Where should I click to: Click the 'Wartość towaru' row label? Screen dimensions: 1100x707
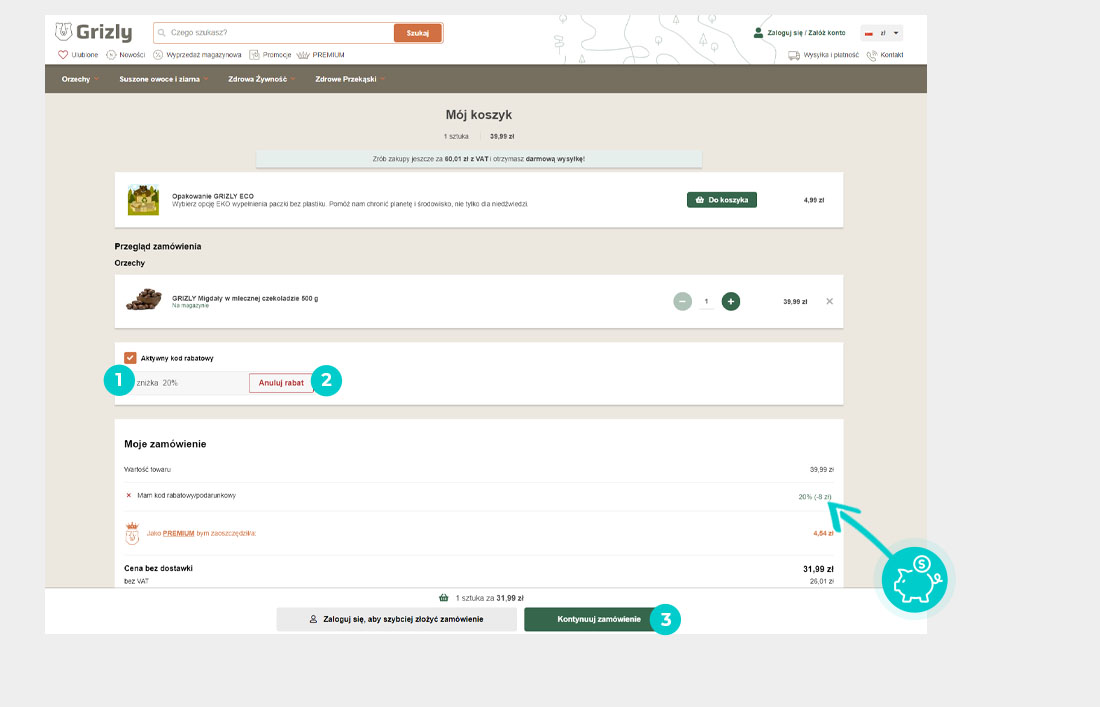(x=147, y=469)
